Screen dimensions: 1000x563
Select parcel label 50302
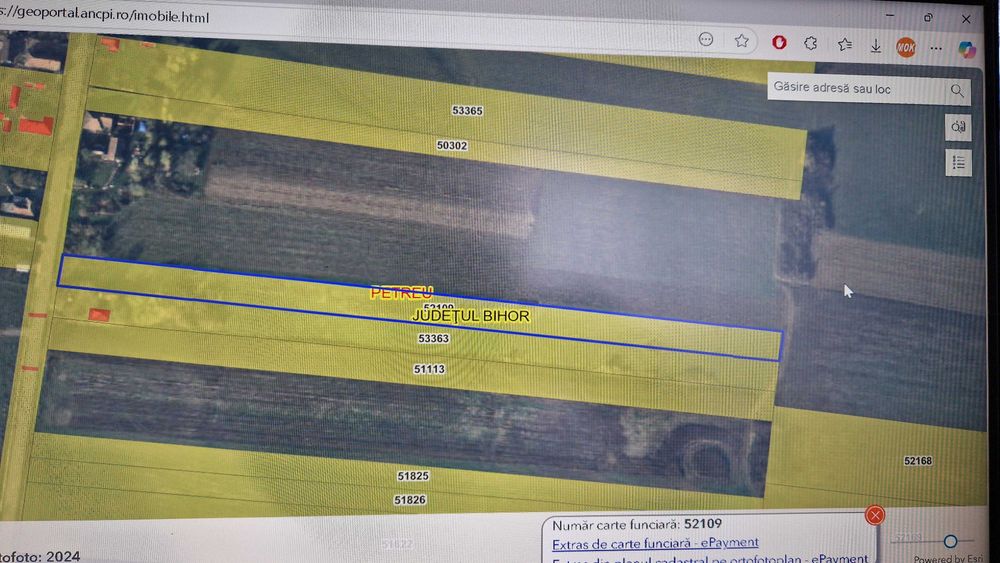point(452,145)
